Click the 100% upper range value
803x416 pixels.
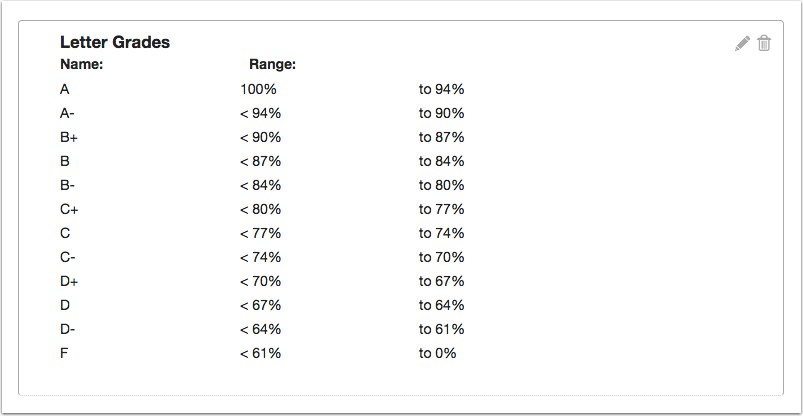click(258, 90)
